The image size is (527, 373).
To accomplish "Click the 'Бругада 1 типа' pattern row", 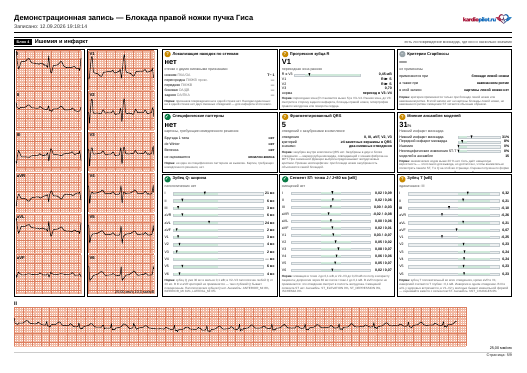I will 219,138.
